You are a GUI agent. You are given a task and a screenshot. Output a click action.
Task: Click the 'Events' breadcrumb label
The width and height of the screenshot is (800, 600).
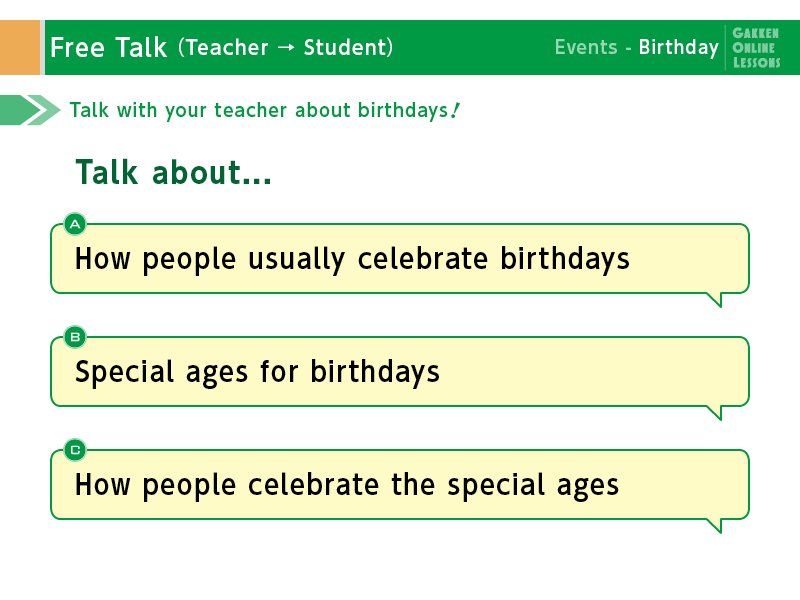[x=586, y=47]
